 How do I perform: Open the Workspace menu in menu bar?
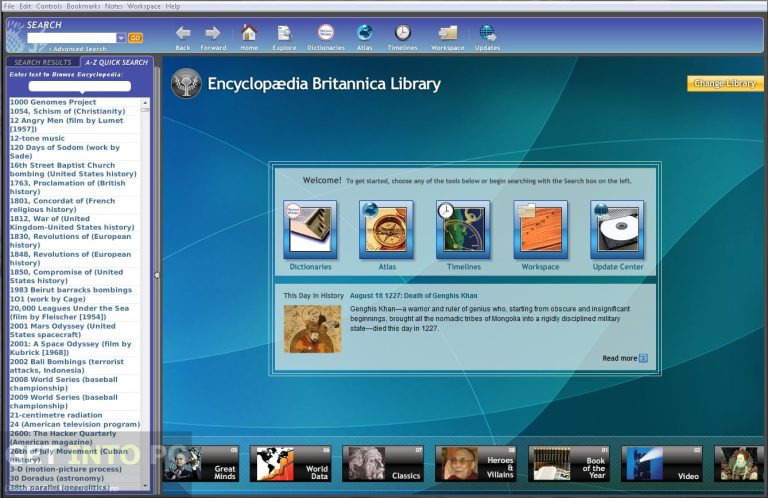click(144, 6)
